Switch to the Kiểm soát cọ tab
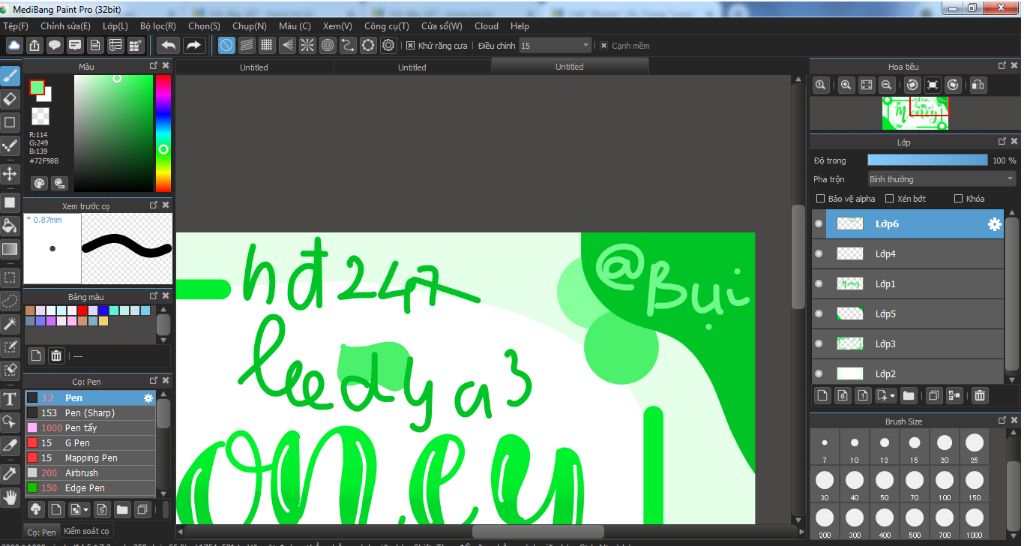1024x546 pixels. [86, 530]
